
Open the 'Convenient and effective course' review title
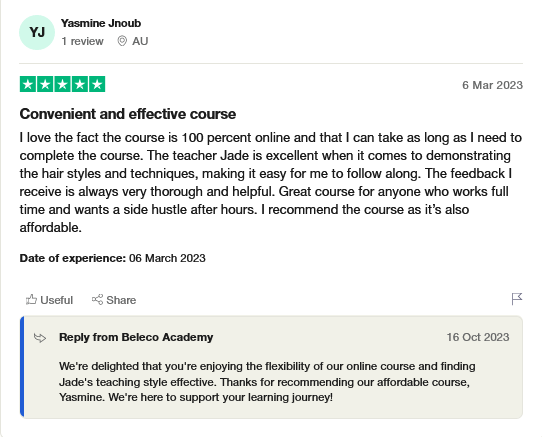(128, 114)
